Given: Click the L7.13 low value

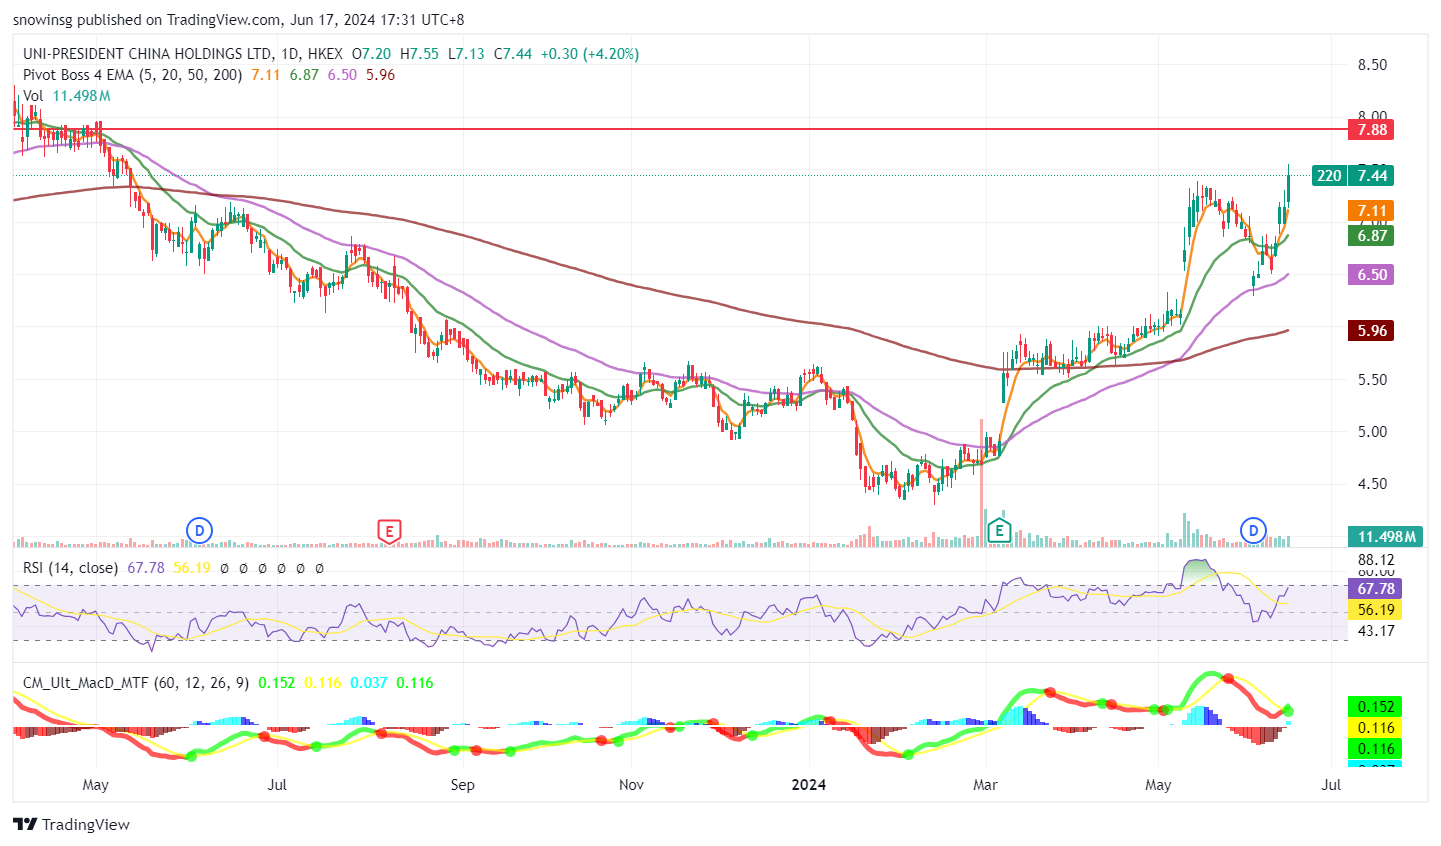Looking at the screenshot, I should coord(465,54).
